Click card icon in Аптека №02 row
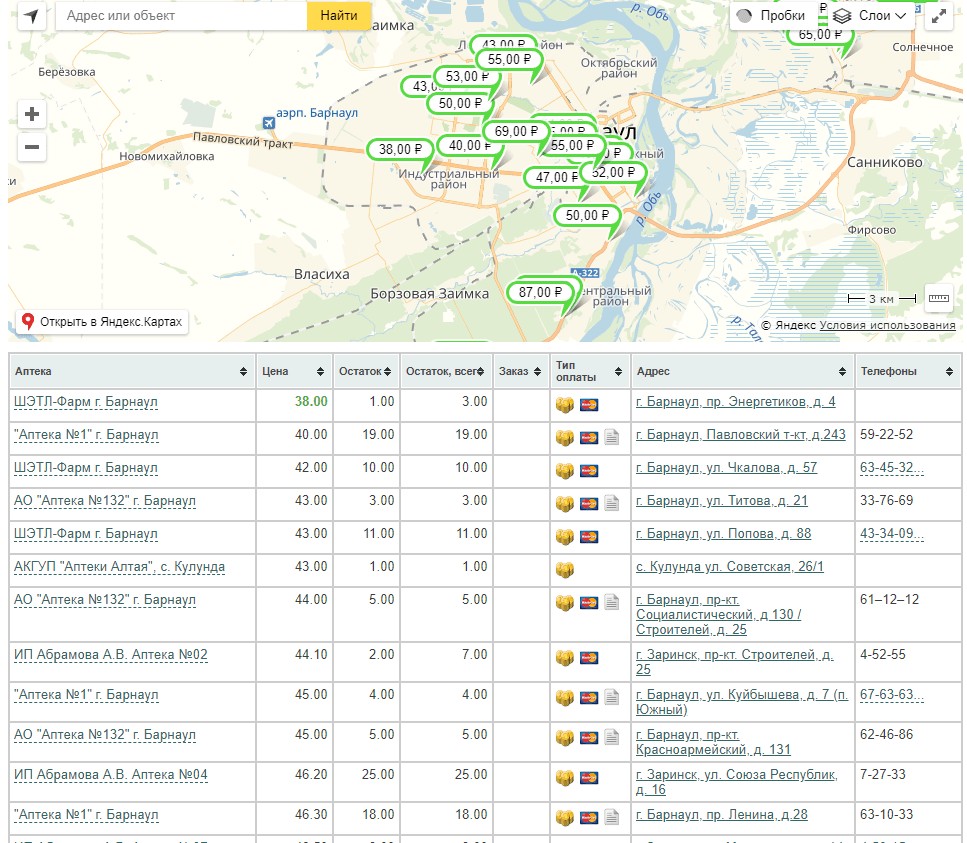 [589, 658]
